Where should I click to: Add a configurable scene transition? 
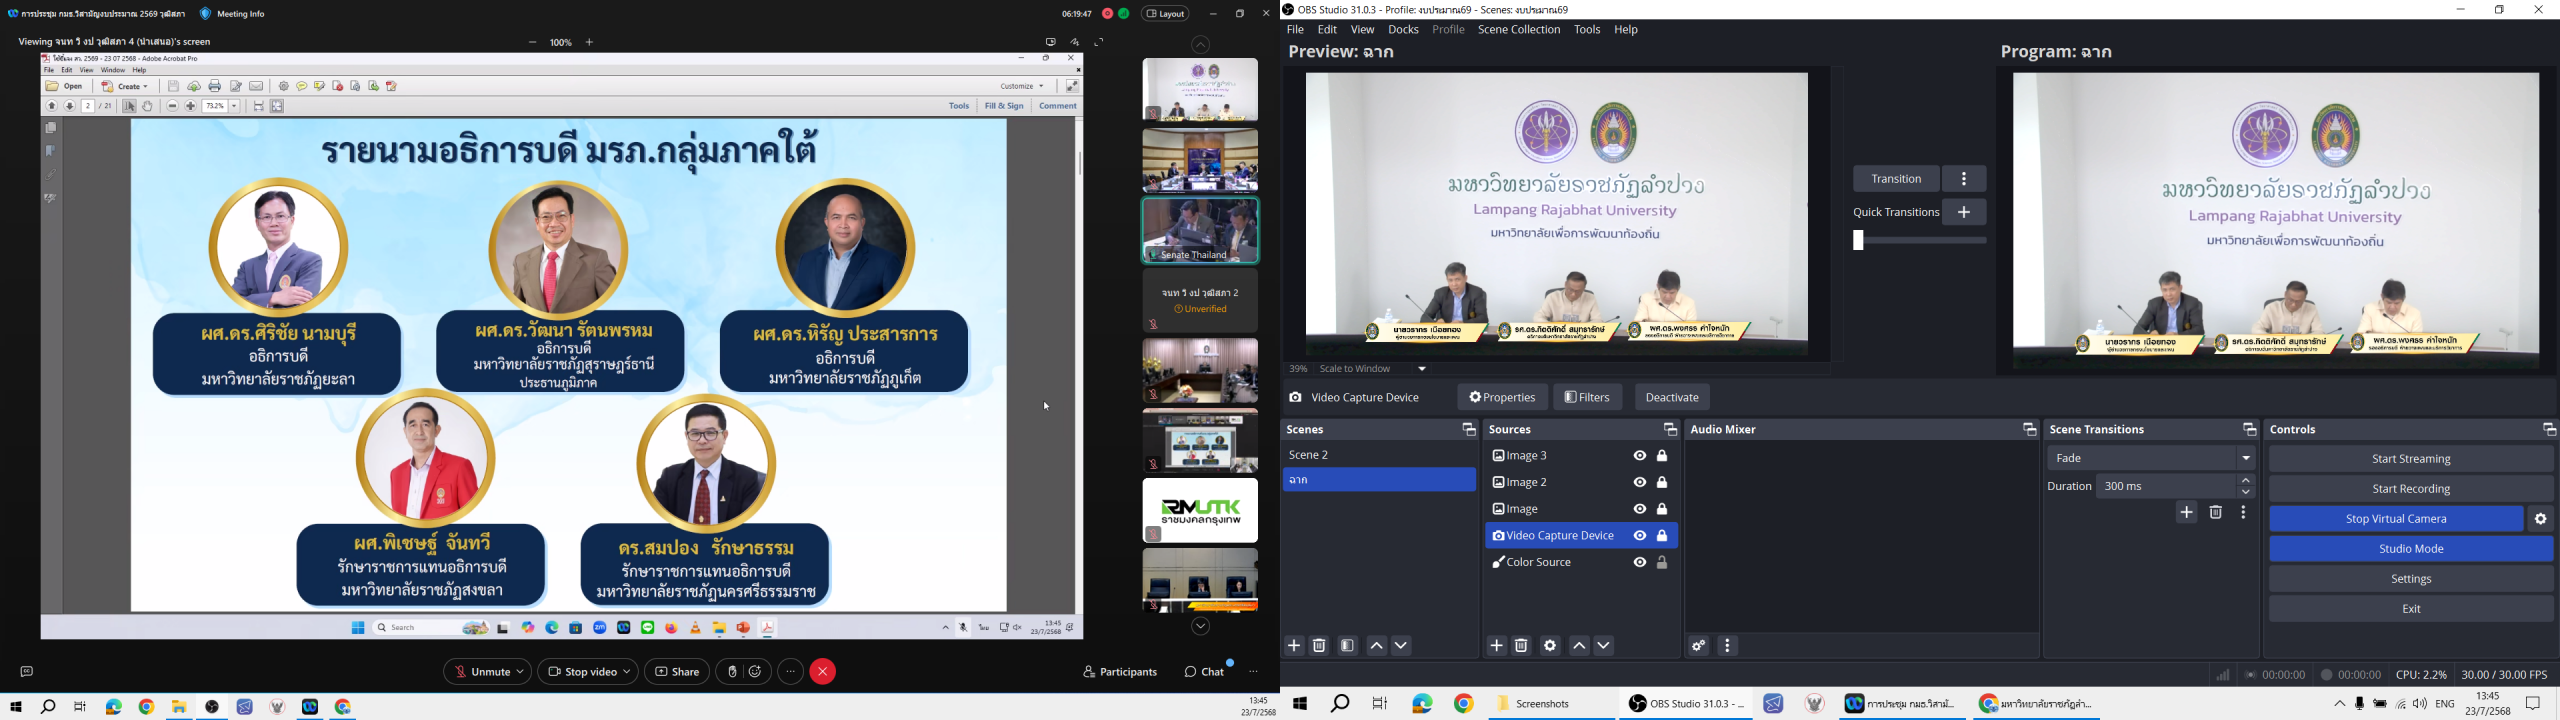[x=2186, y=513]
